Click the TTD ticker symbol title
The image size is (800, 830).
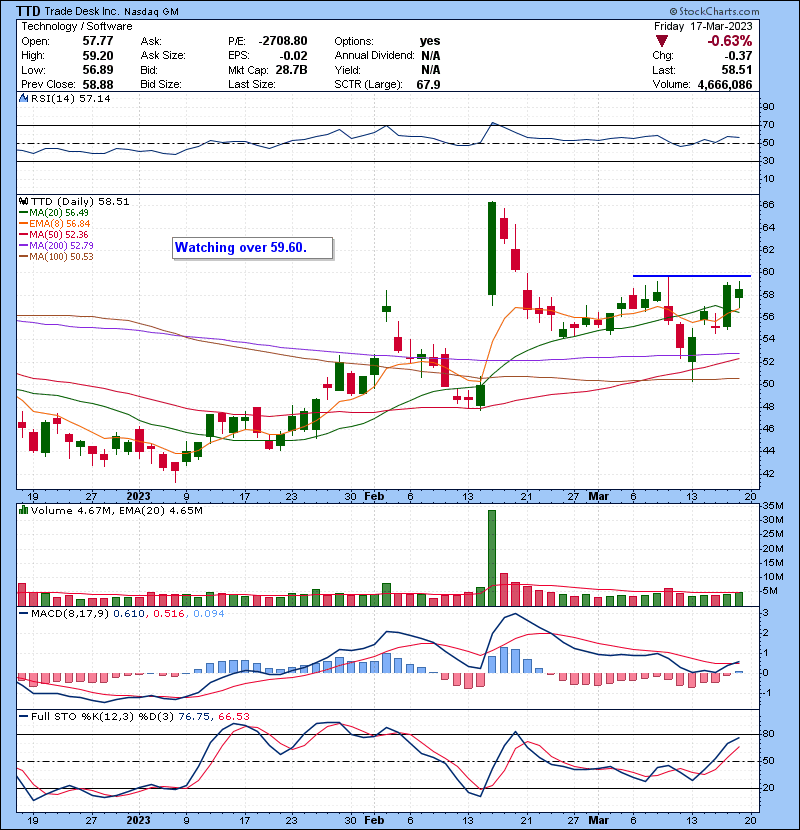pyautogui.click(x=28, y=11)
